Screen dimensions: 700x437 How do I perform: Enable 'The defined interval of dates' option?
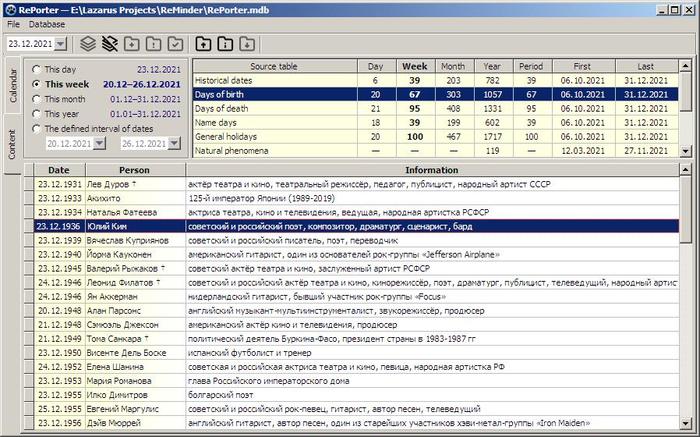[x=37, y=128]
